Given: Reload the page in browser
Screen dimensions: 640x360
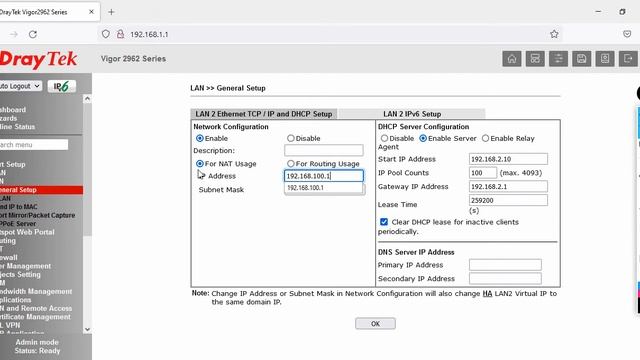Looking at the screenshot, I should pyautogui.click(x=33, y=34).
